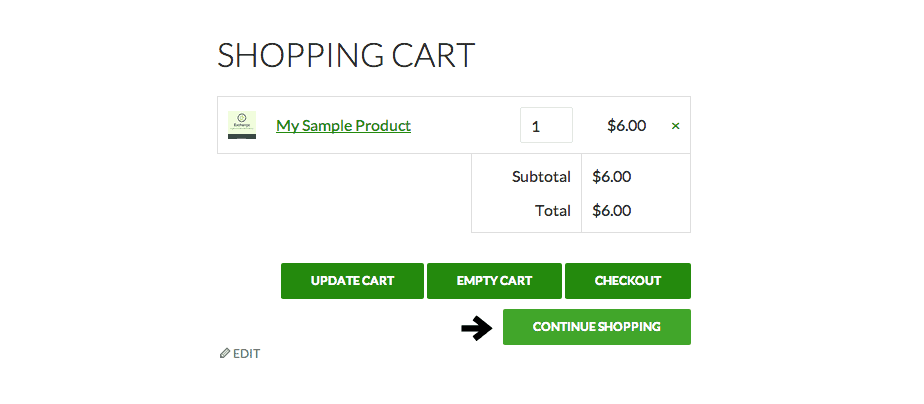The width and height of the screenshot is (924, 404).
Task: Click the Subtotal amount of $6.00
Action: pos(612,177)
